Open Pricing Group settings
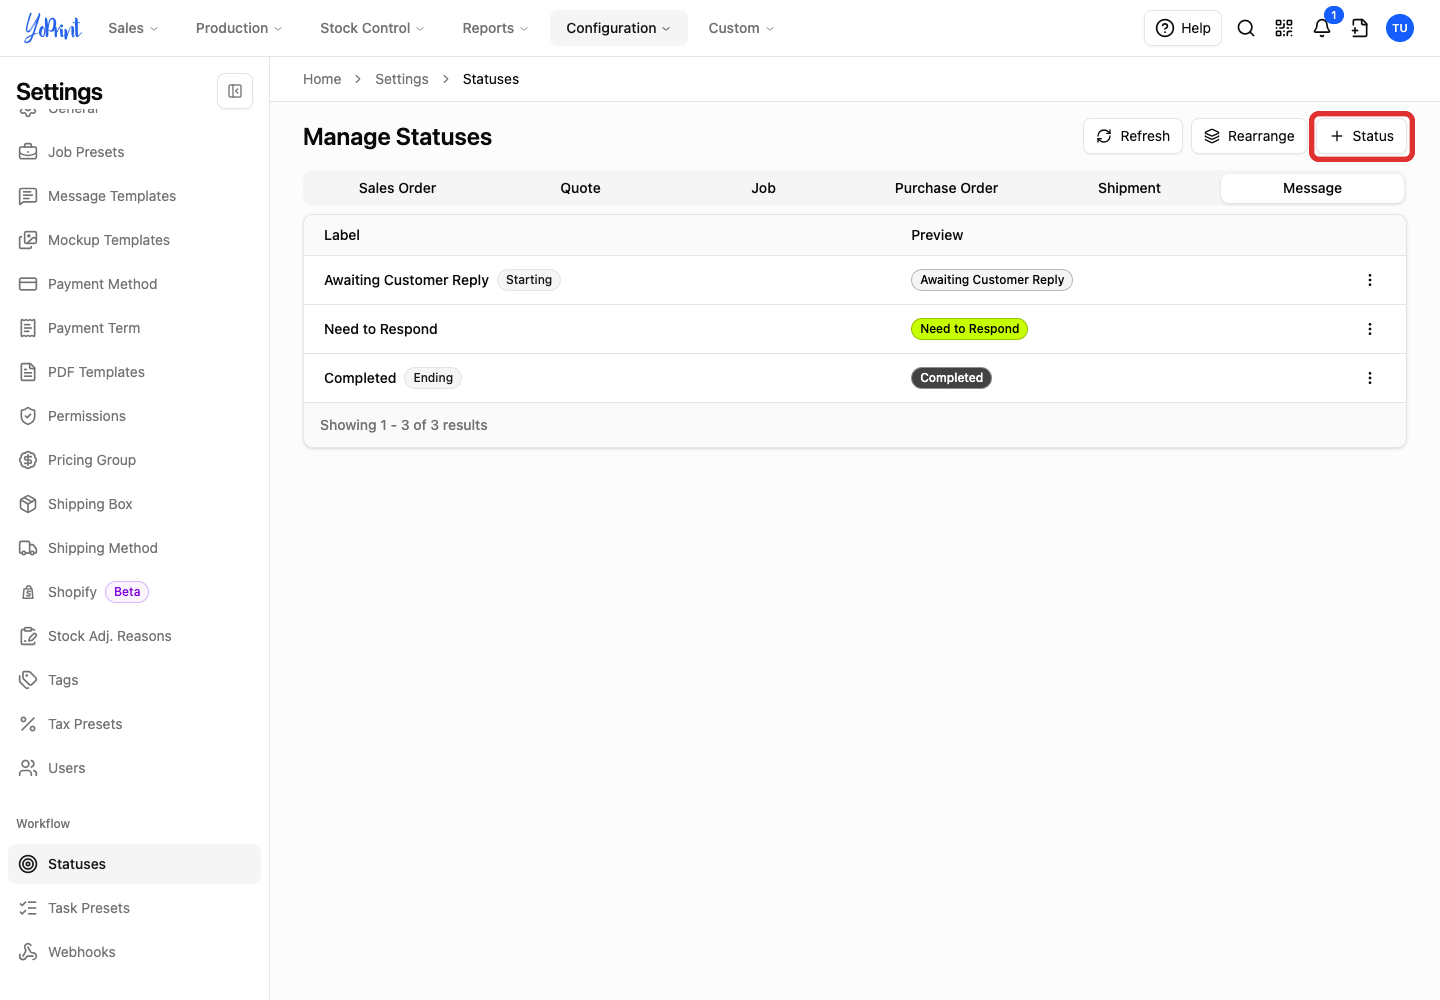The image size is (1440, 1000). [x=134, y=460]
